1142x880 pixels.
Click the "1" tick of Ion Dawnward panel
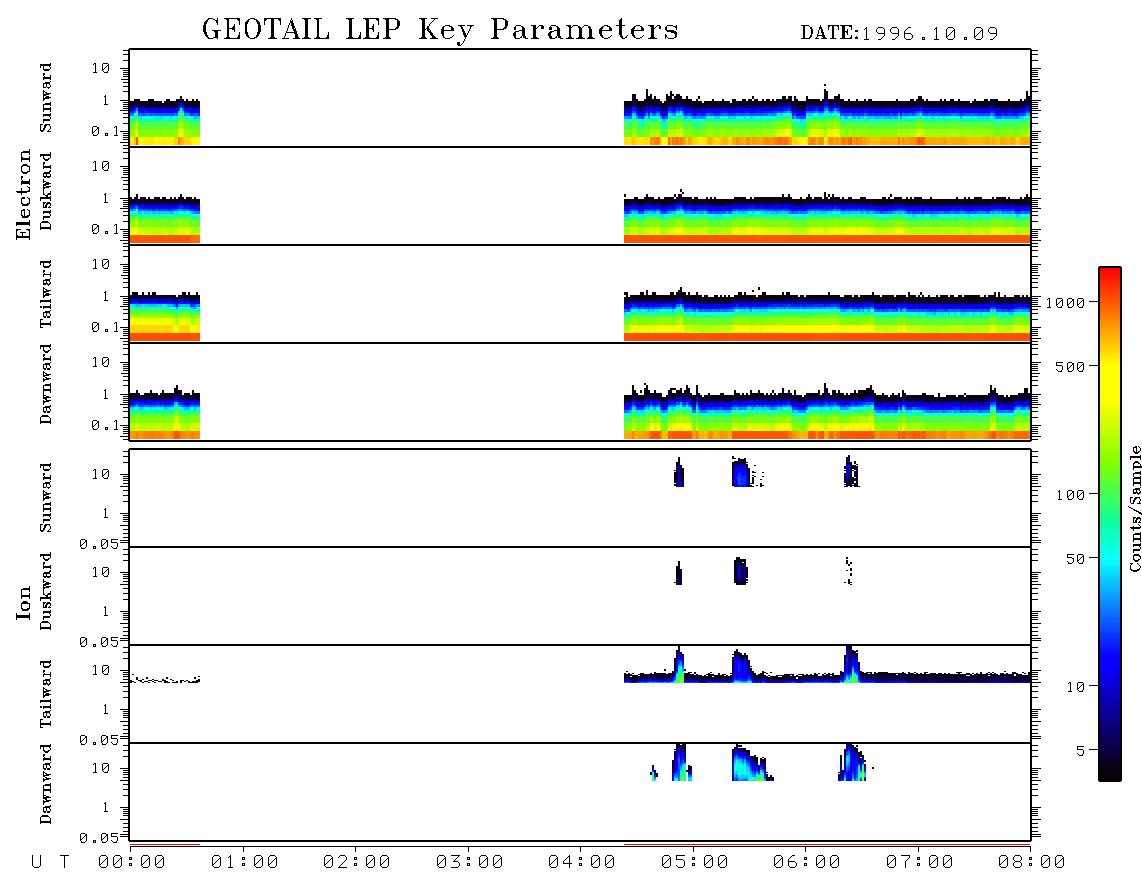pos(106,807)
